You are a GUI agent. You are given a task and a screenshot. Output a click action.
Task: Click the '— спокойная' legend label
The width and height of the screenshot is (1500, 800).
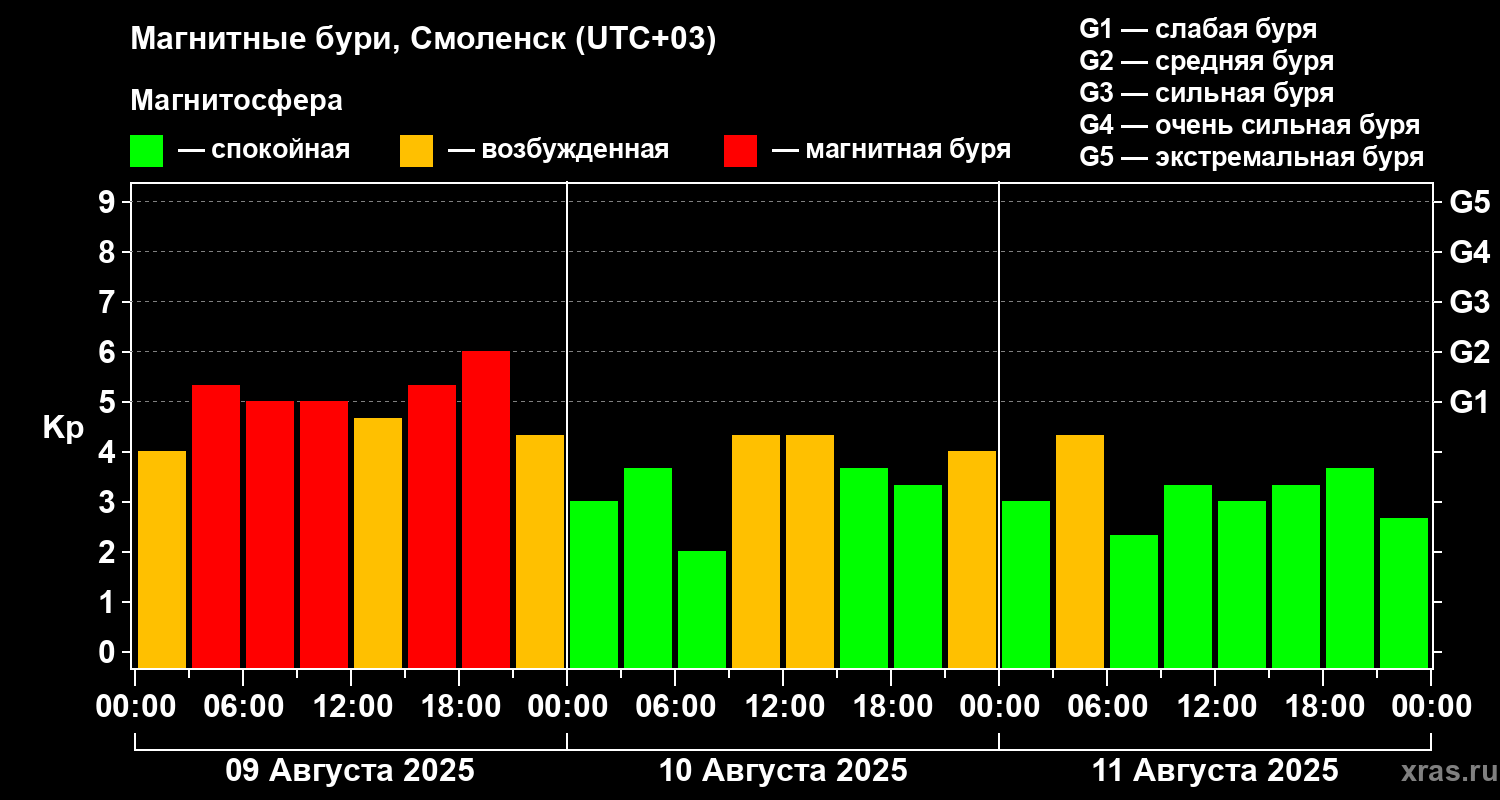264,150
